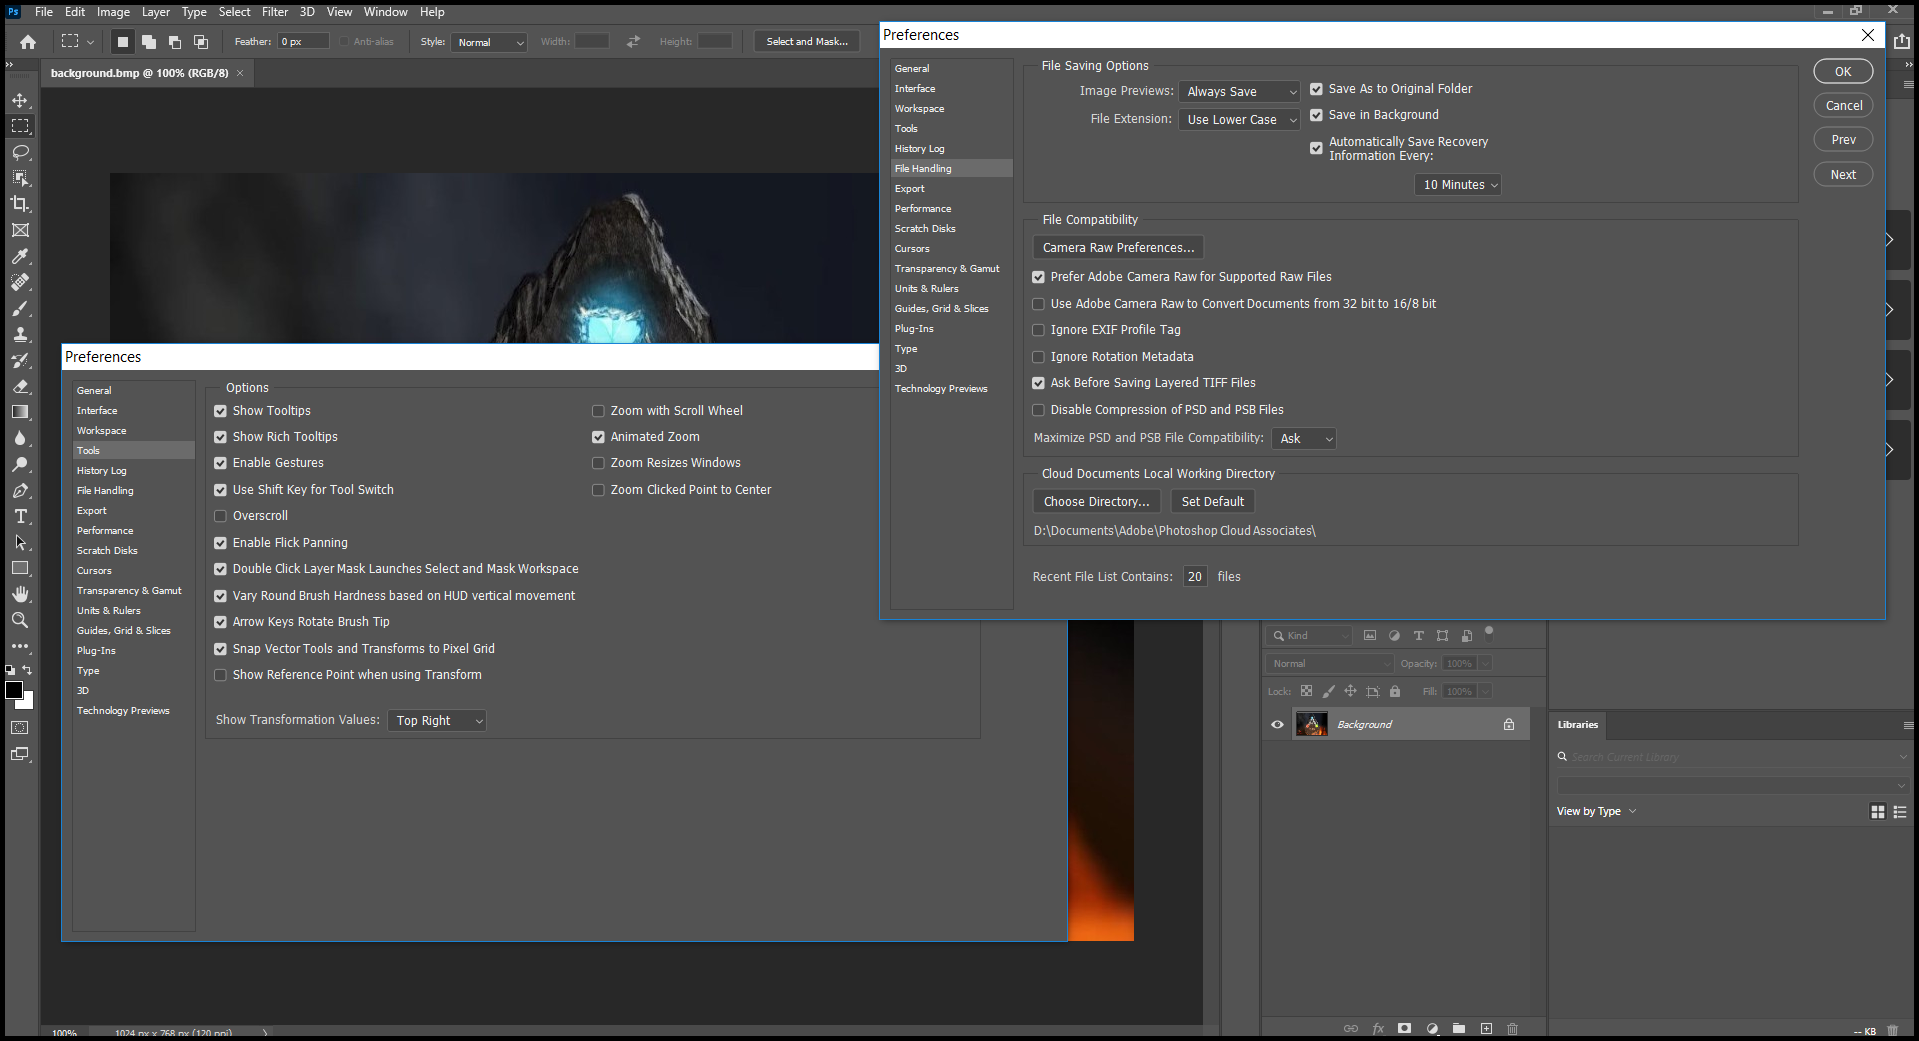Click Select and Mask button

pyautogui.click(x=807, y=42)
